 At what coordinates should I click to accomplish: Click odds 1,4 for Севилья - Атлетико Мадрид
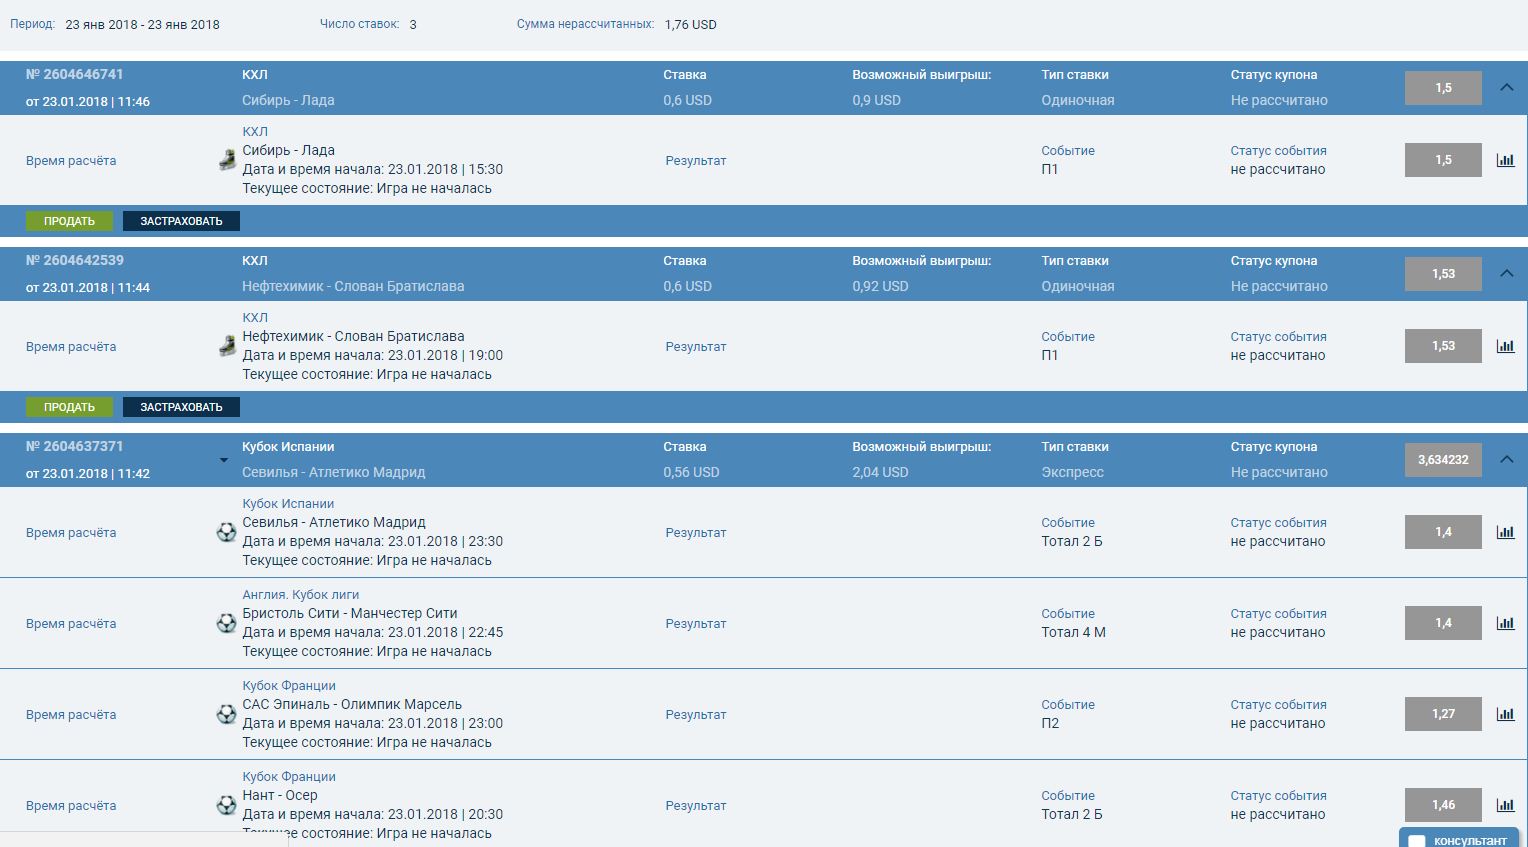click(x=1443, y=532)
